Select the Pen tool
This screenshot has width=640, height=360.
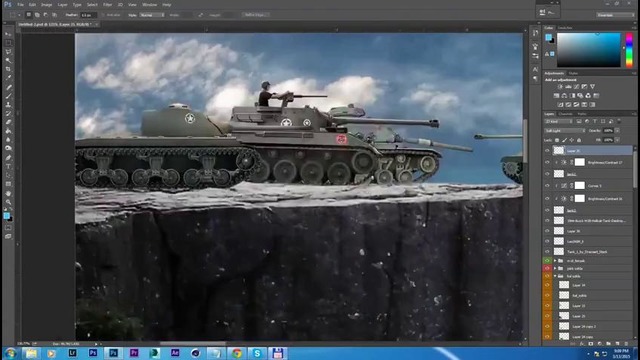(8, 158)
